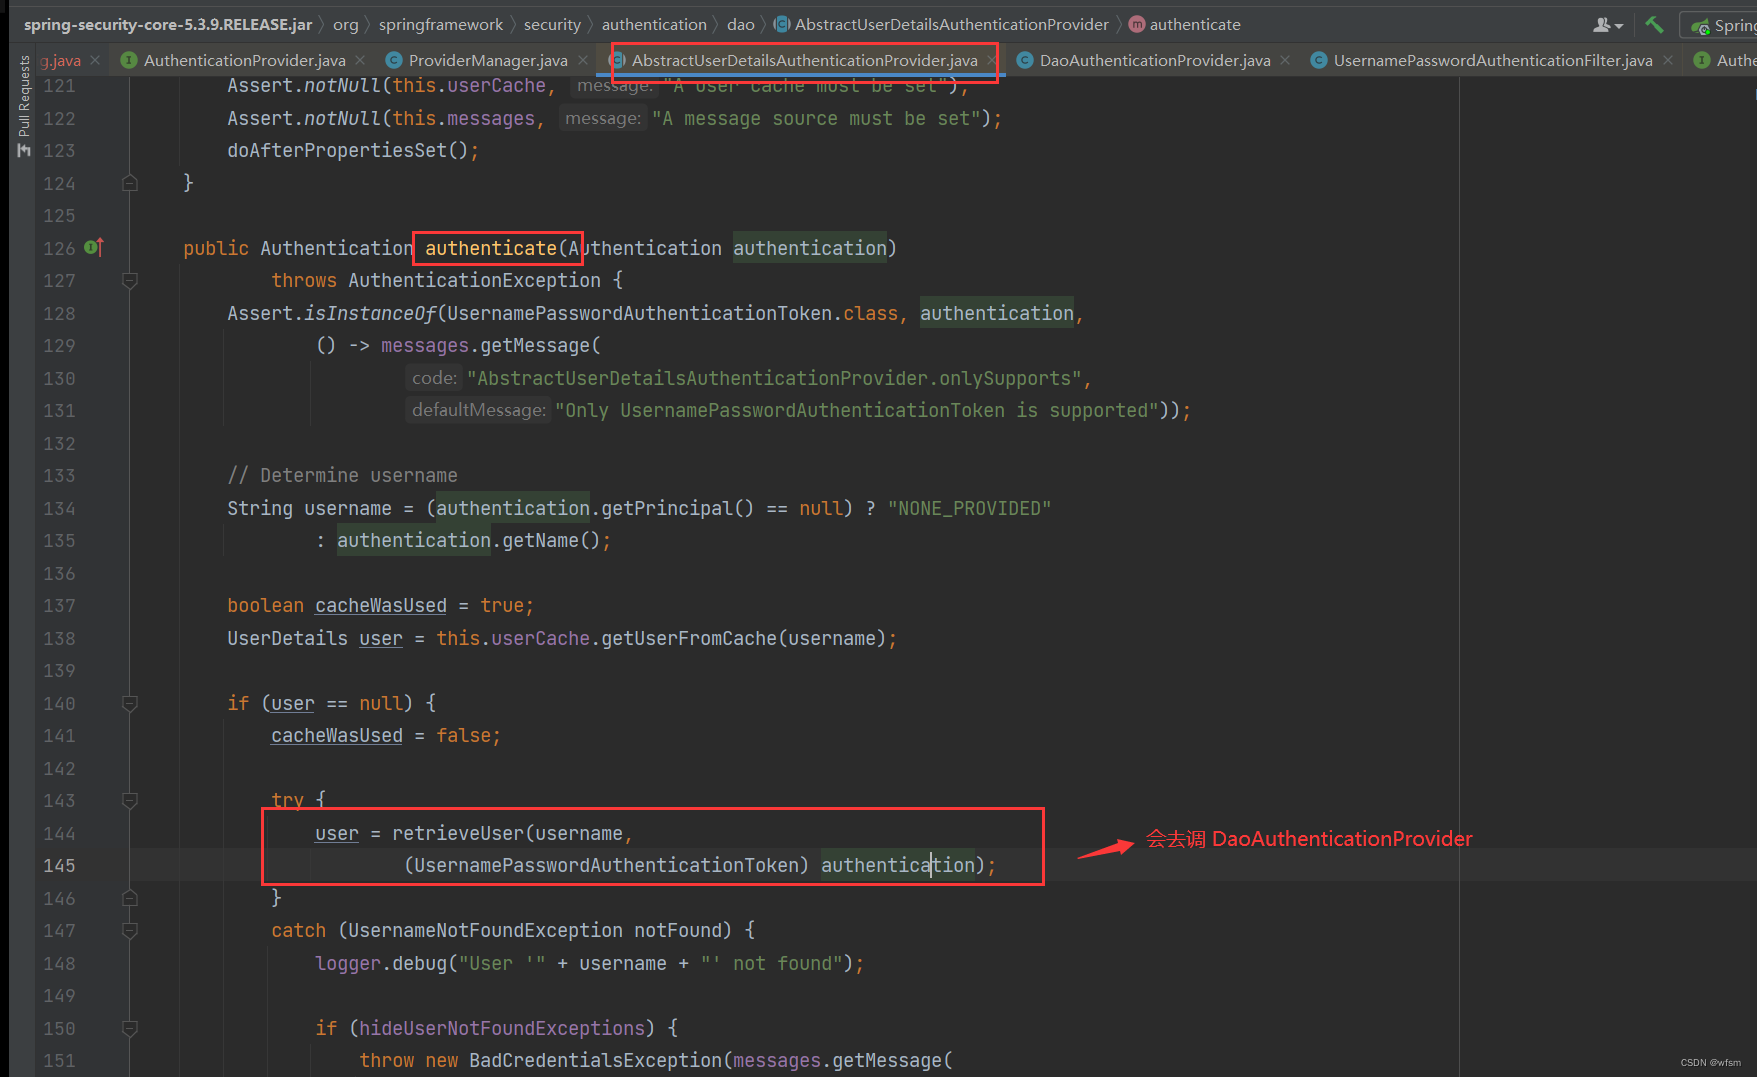Click the gutter at line number 138
The width and height of the screenshot is (1757, 1077).
click(59, 638)
